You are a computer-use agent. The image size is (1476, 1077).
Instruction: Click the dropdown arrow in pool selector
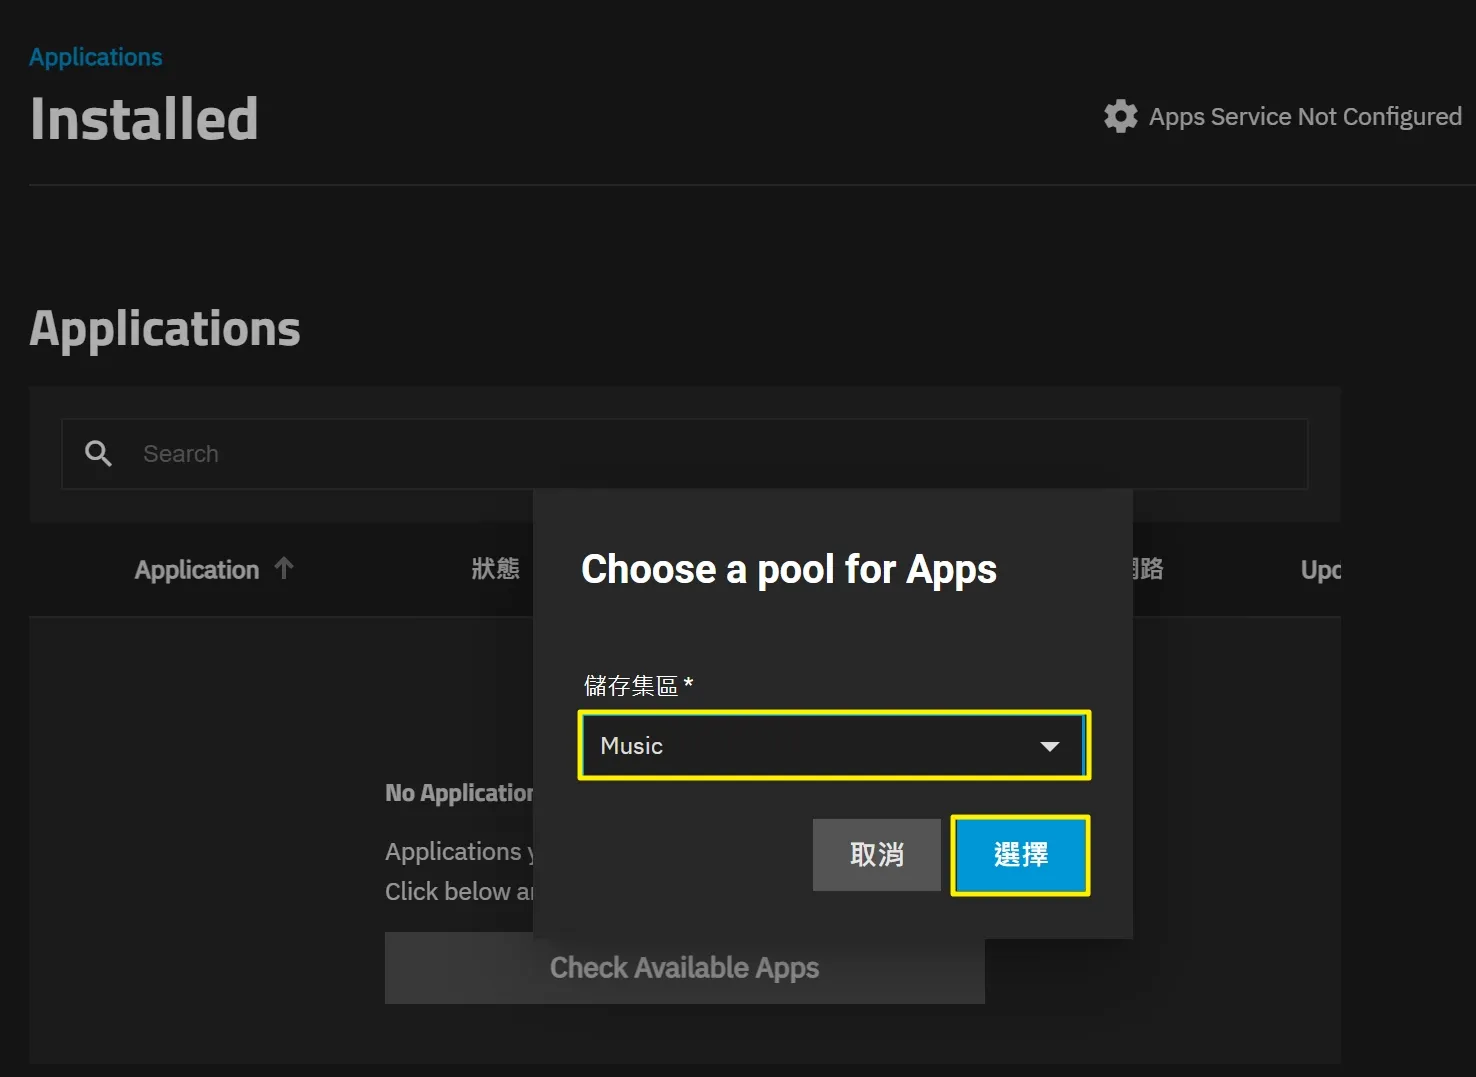[1049, 746]
